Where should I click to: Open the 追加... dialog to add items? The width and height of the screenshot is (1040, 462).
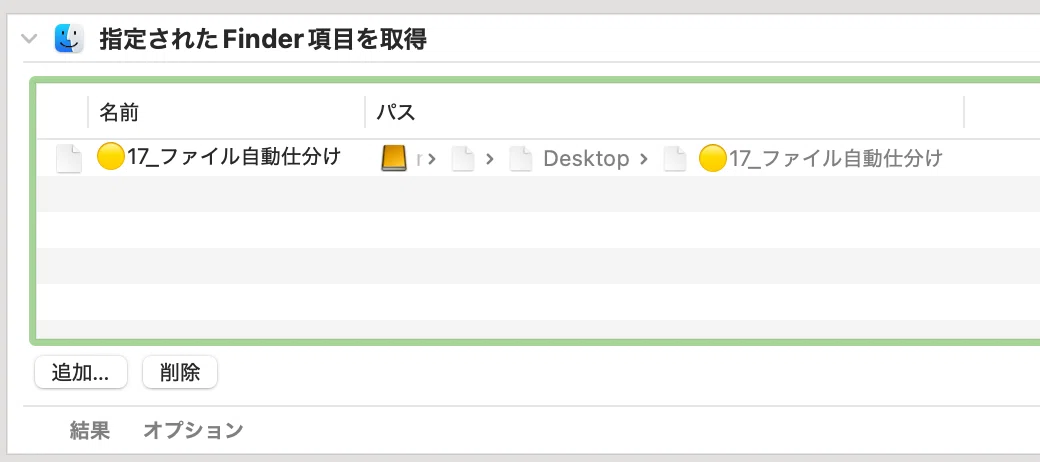coord(80,373)
